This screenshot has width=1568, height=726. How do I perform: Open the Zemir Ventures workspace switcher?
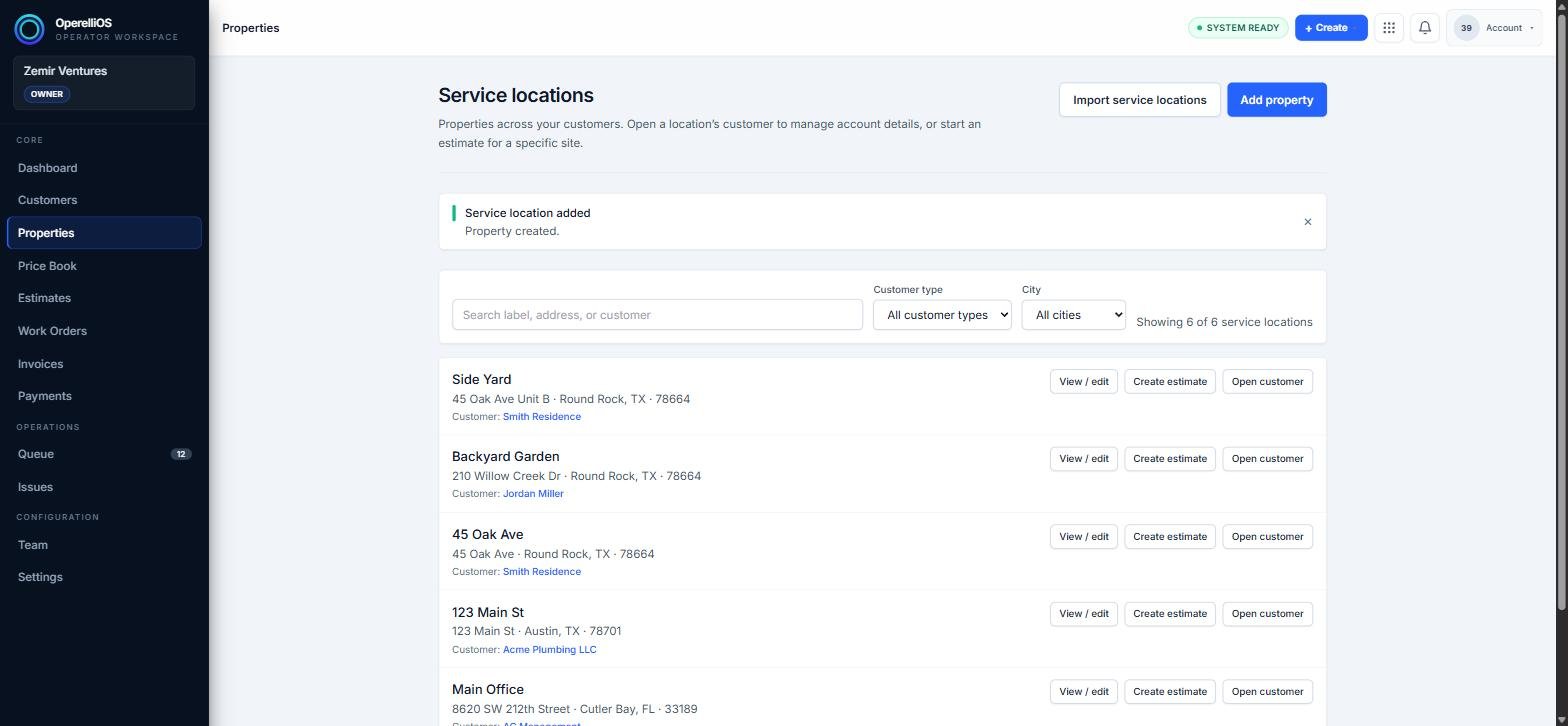point(104,82)
